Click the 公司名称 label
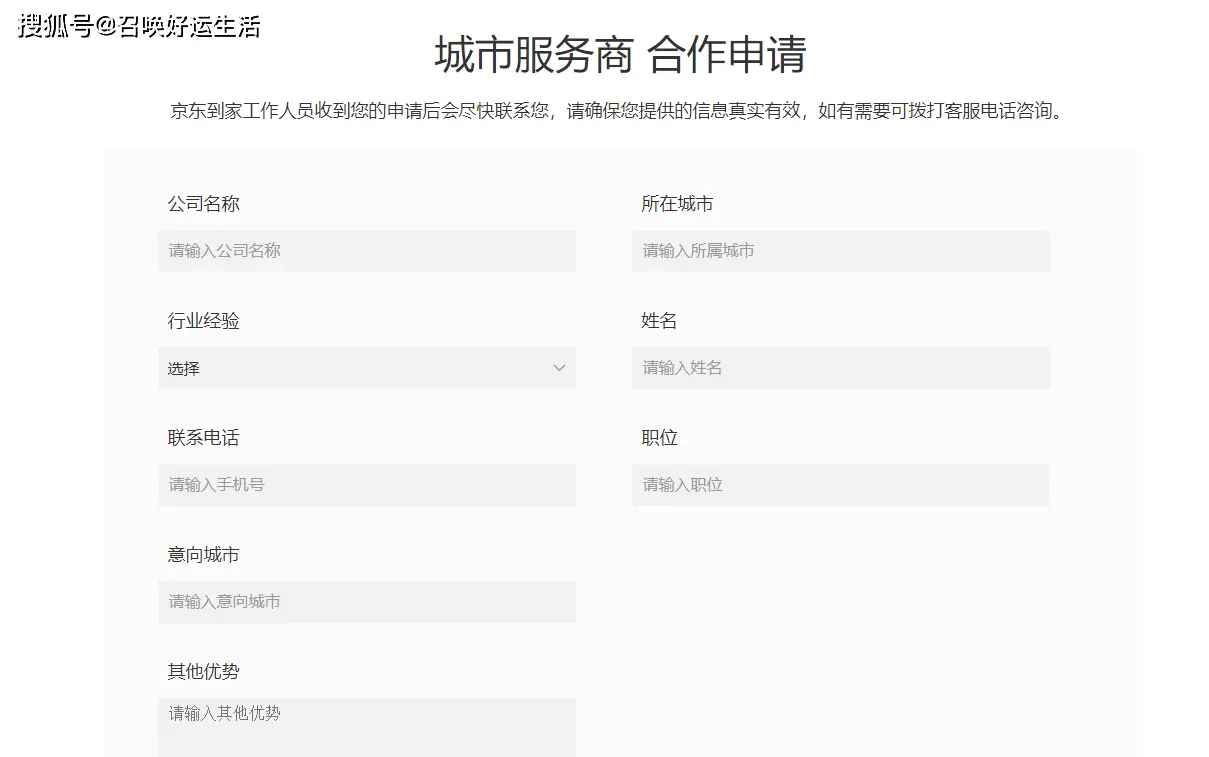This screenshot has width=1209, height=757. (204, 204)
